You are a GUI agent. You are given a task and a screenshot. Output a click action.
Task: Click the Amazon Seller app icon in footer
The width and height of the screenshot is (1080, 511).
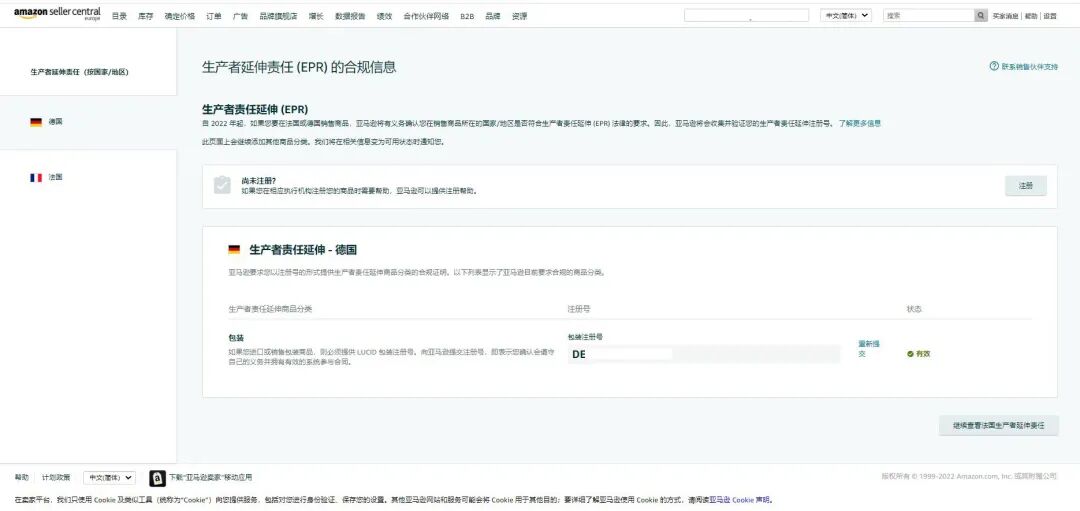pyautogui.click(x=157, y=477)
